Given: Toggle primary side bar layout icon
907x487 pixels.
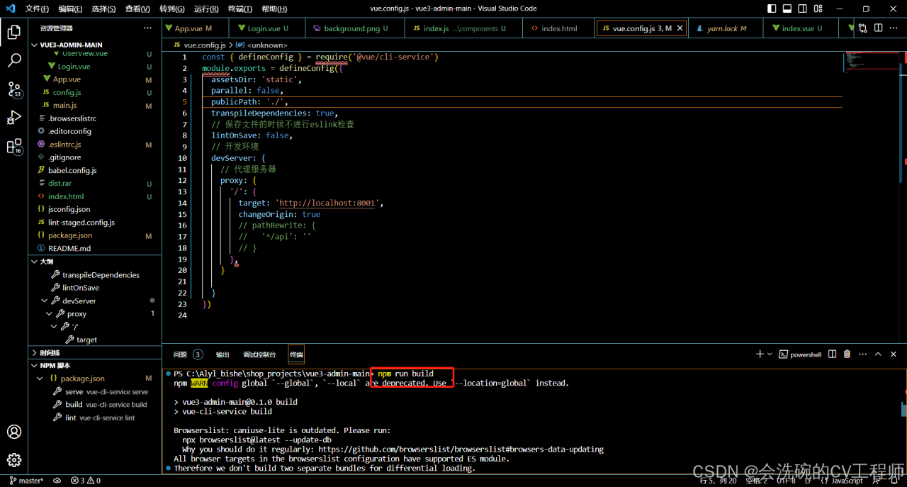Looking at the screenshot, I should [x=772, y=9].
